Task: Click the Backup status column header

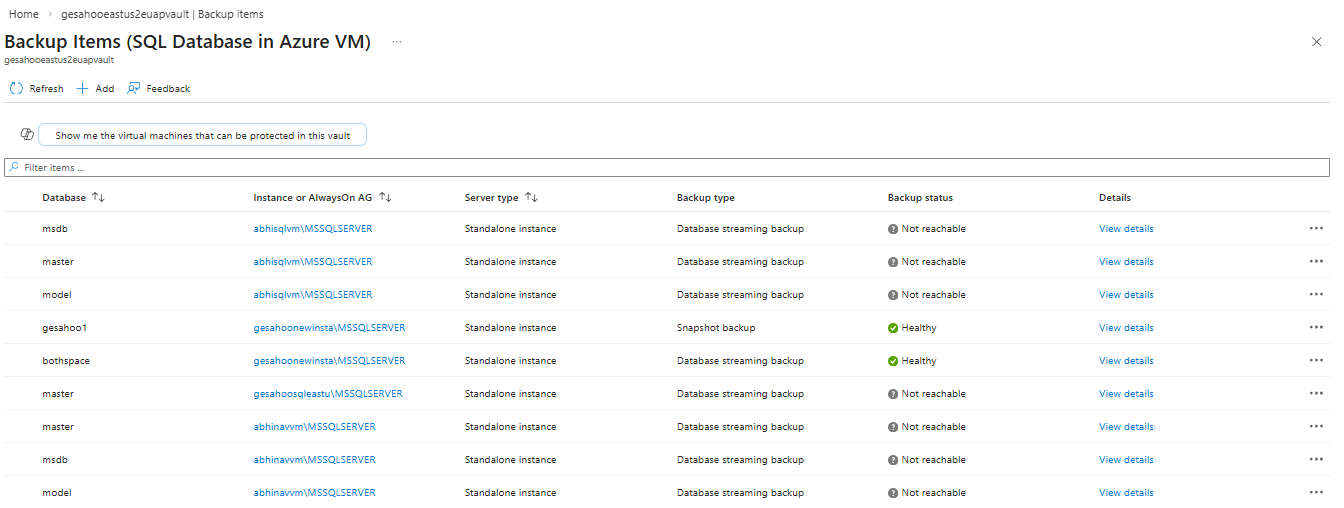Action: click(x=920, y=198)
